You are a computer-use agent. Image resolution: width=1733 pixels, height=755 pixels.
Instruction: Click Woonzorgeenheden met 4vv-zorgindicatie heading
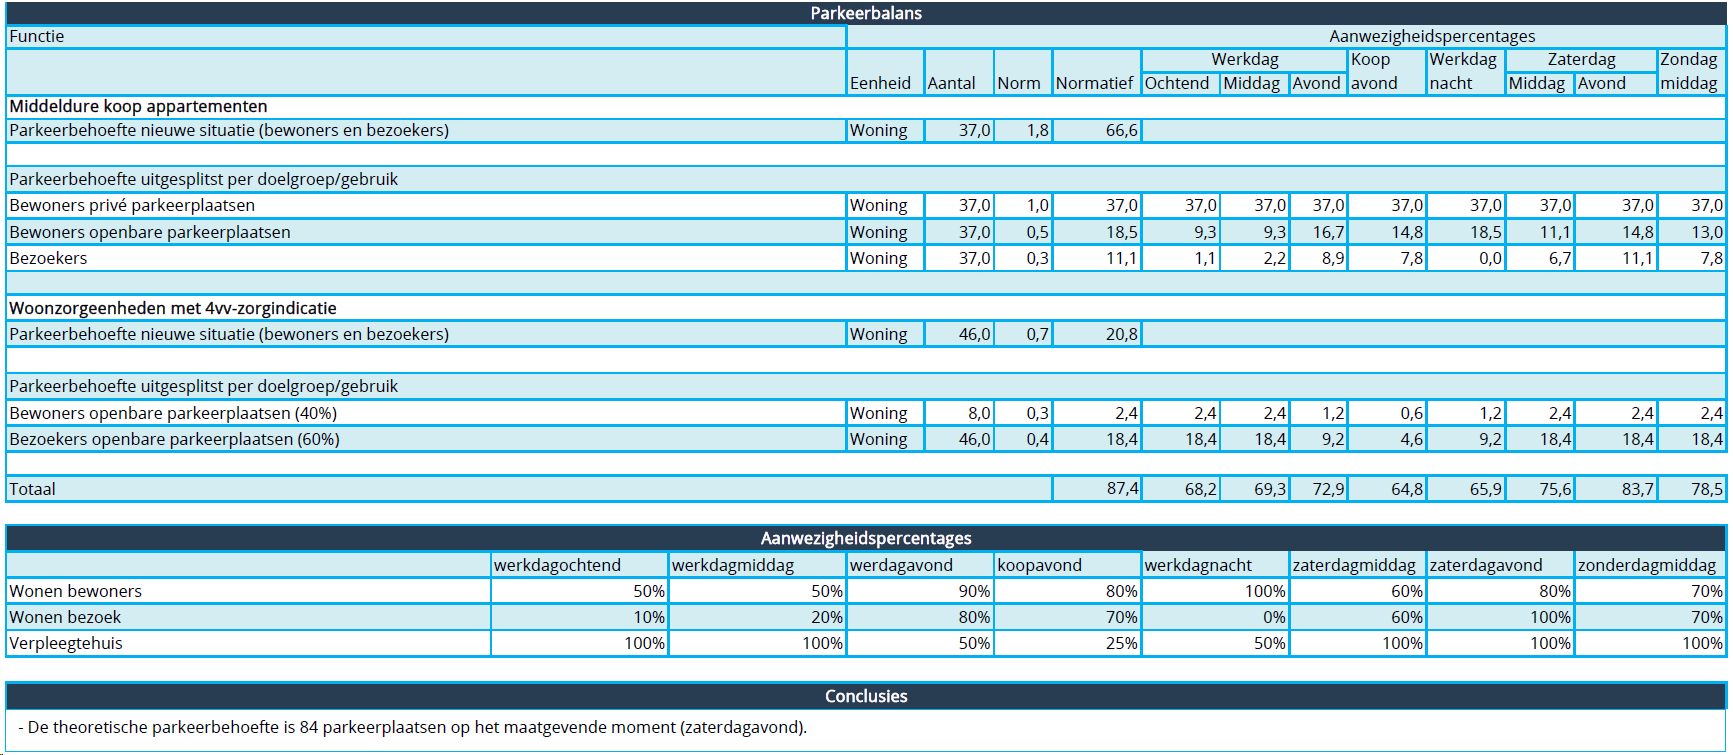pos(173,308)
